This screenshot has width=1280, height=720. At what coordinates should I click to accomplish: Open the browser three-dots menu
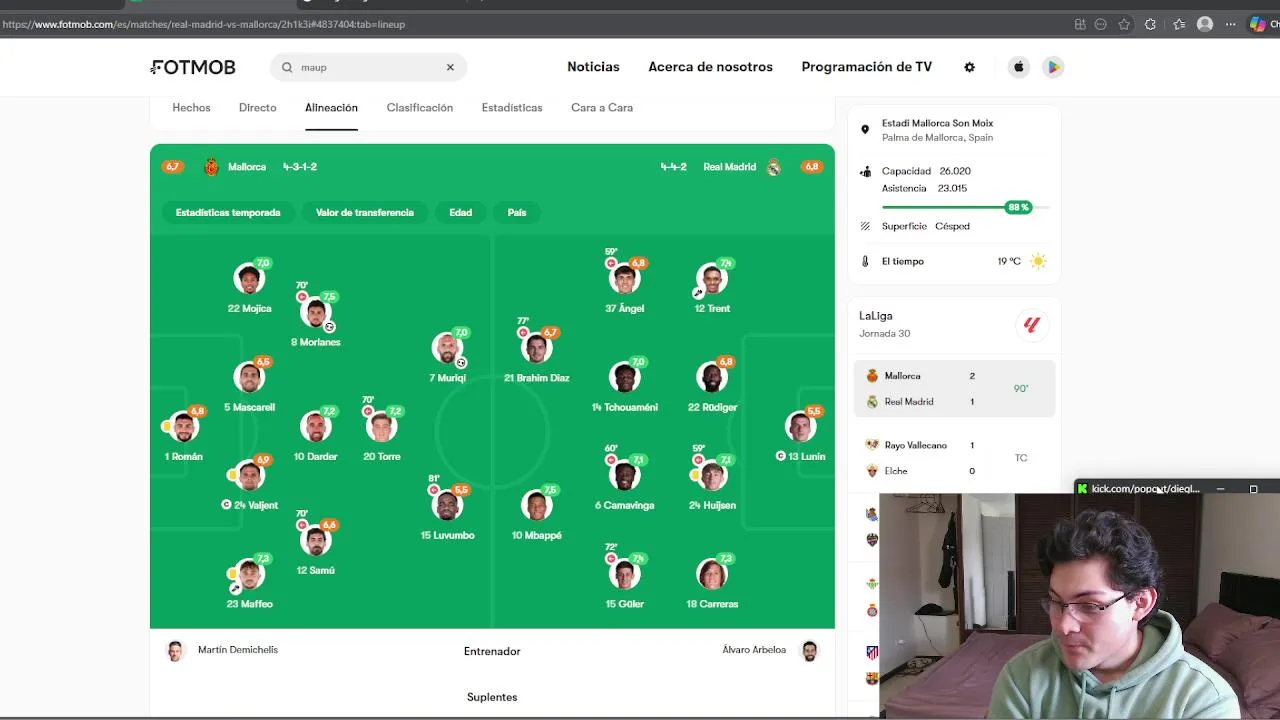coord(1230,24)
